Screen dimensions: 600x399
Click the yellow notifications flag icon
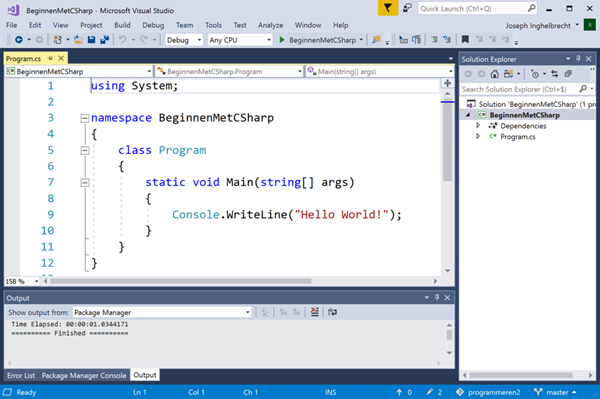pyautogui.click(x=388, y=8)
